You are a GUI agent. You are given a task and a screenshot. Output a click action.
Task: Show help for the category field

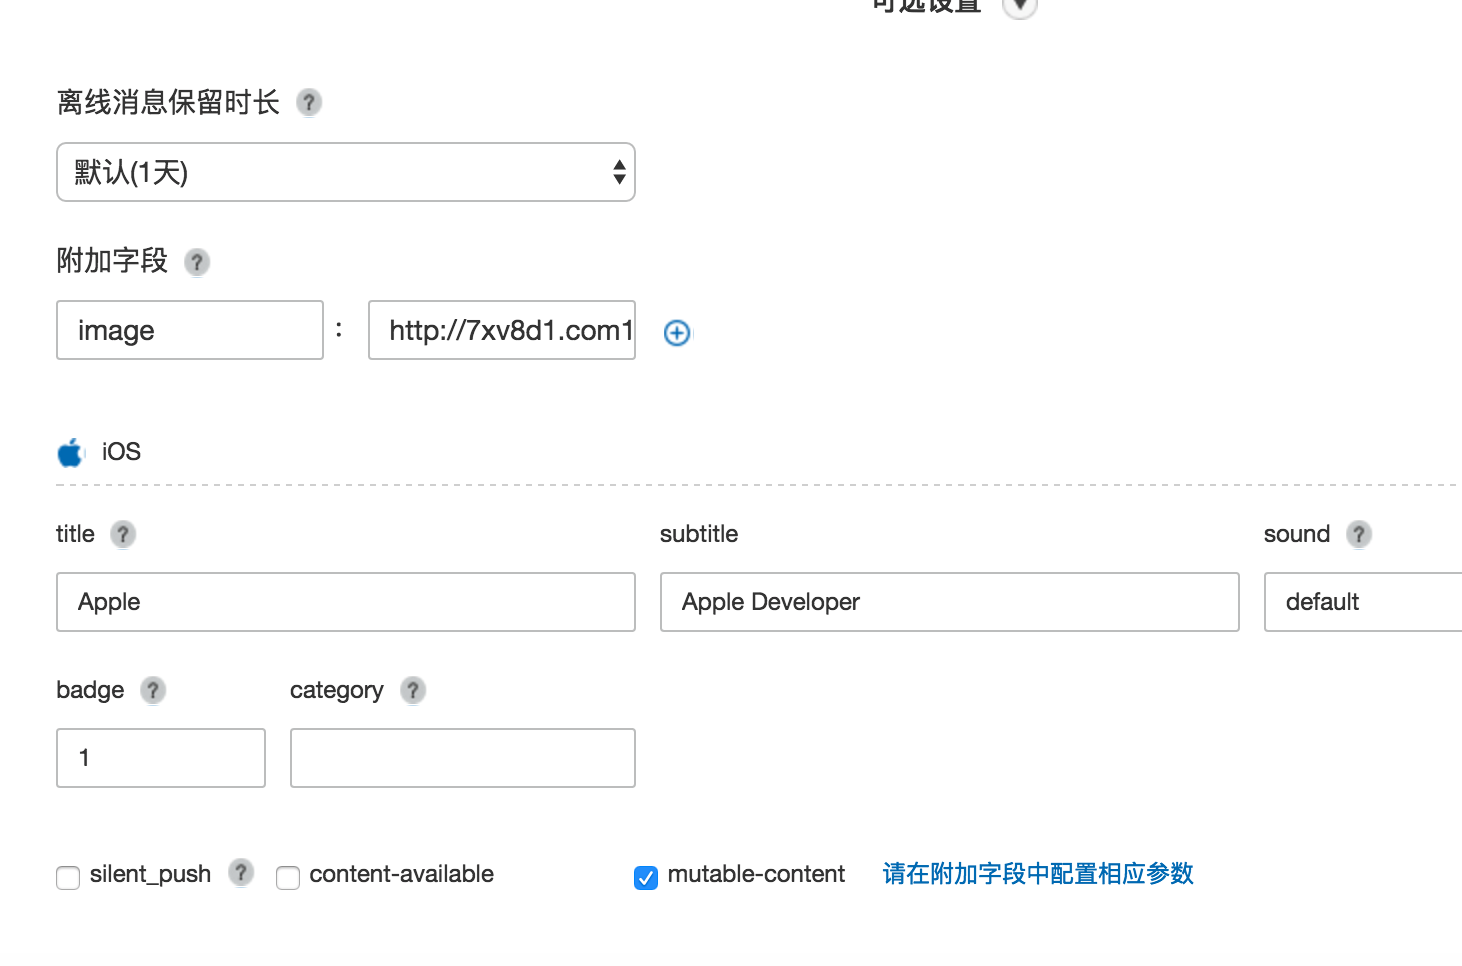[x=413, y=690]
